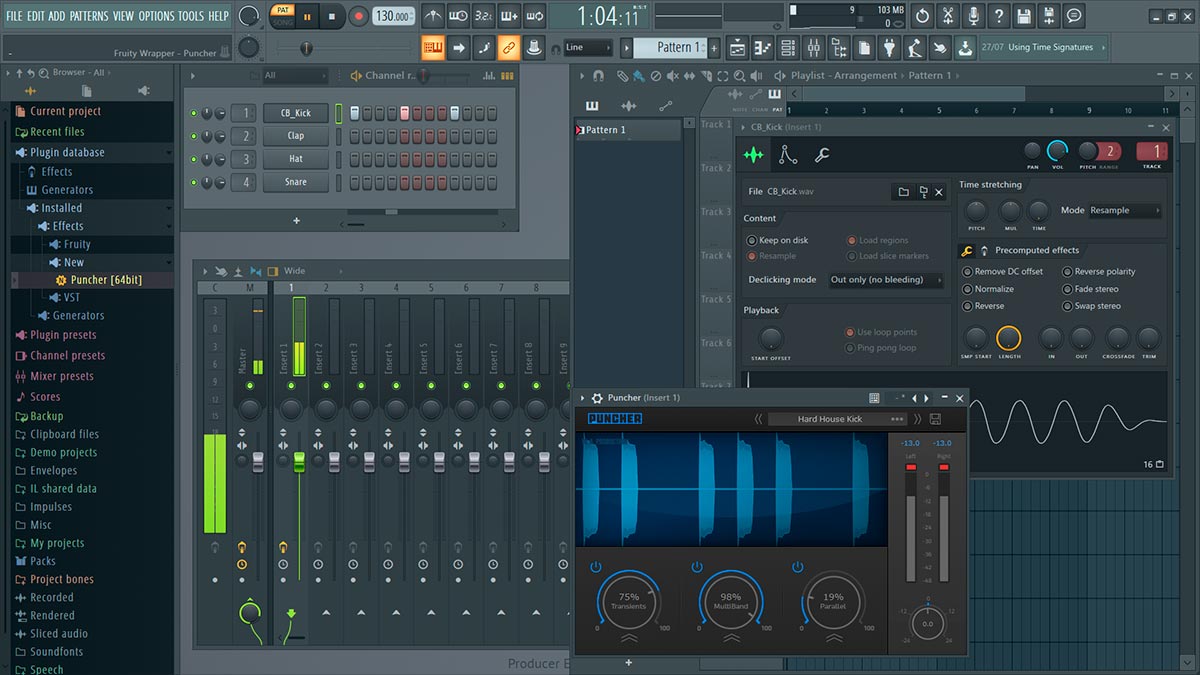The height and width of the screenshot is (675, 1200).
Task: Click the typing keyboard to piano icon
Action: [x=433, y=47]
